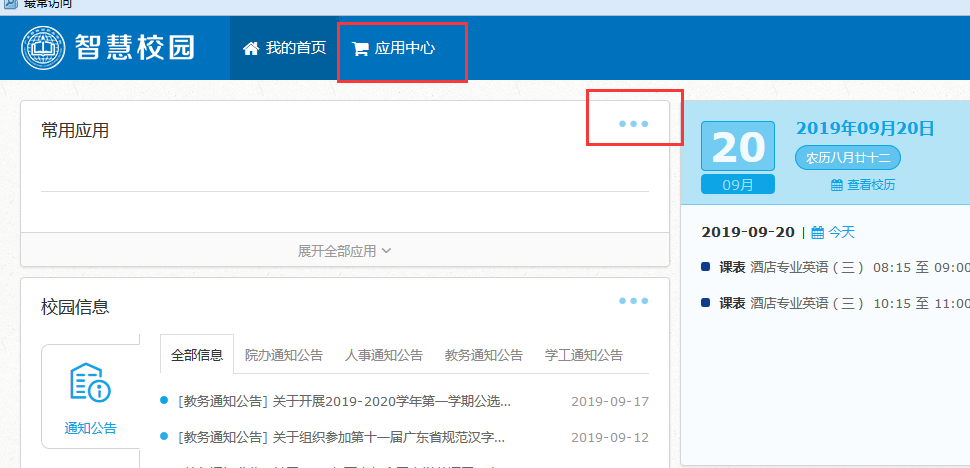Click the home icon beside 我的首页
Viewport: 970px width, 468px height.
click(251, 49)
